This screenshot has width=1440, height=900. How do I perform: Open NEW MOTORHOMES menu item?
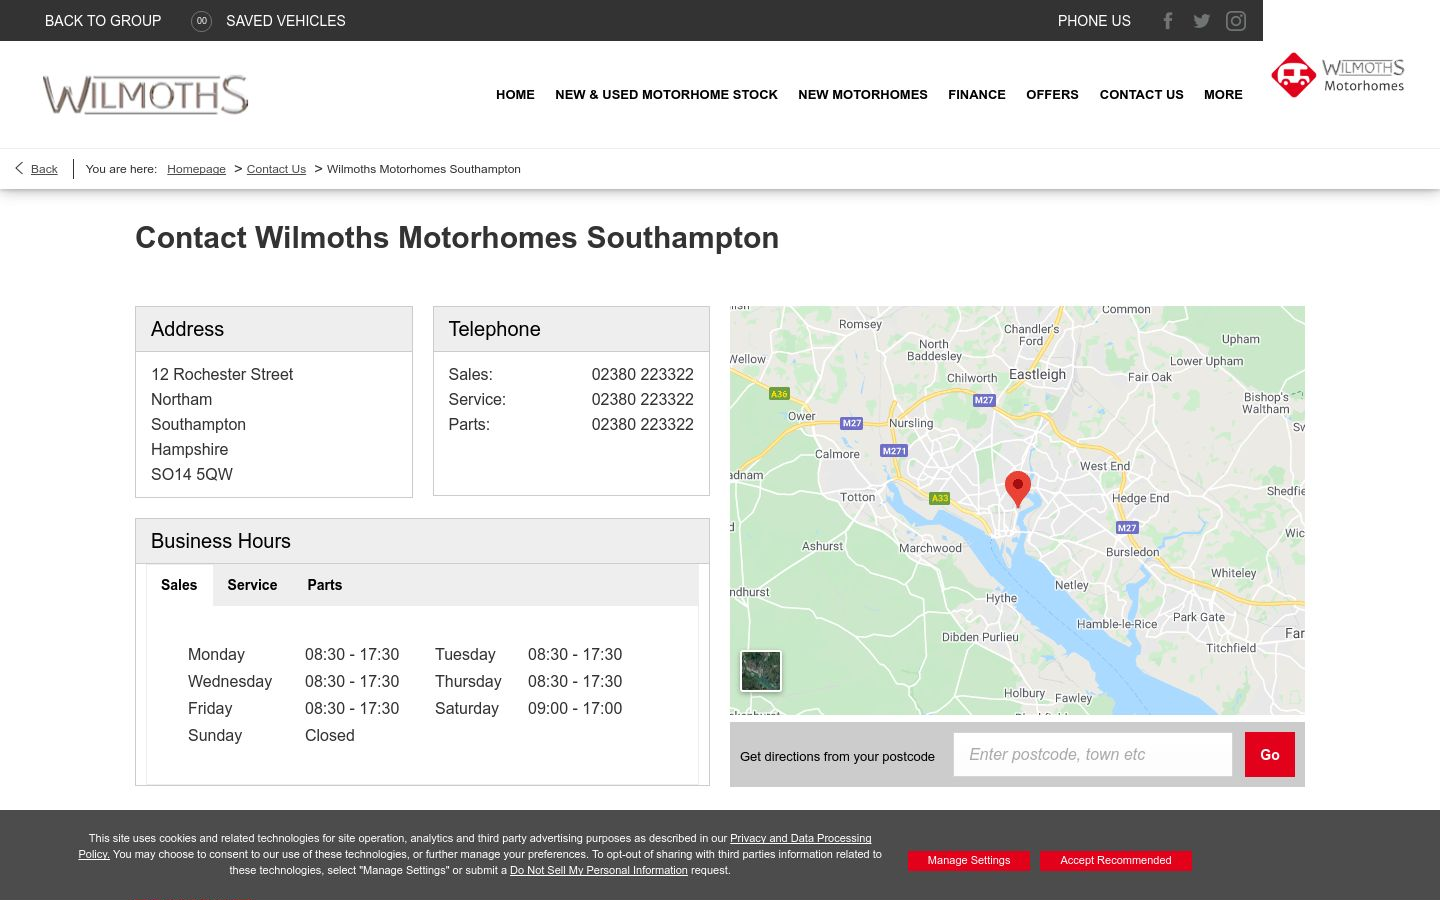tap(863, 95)
